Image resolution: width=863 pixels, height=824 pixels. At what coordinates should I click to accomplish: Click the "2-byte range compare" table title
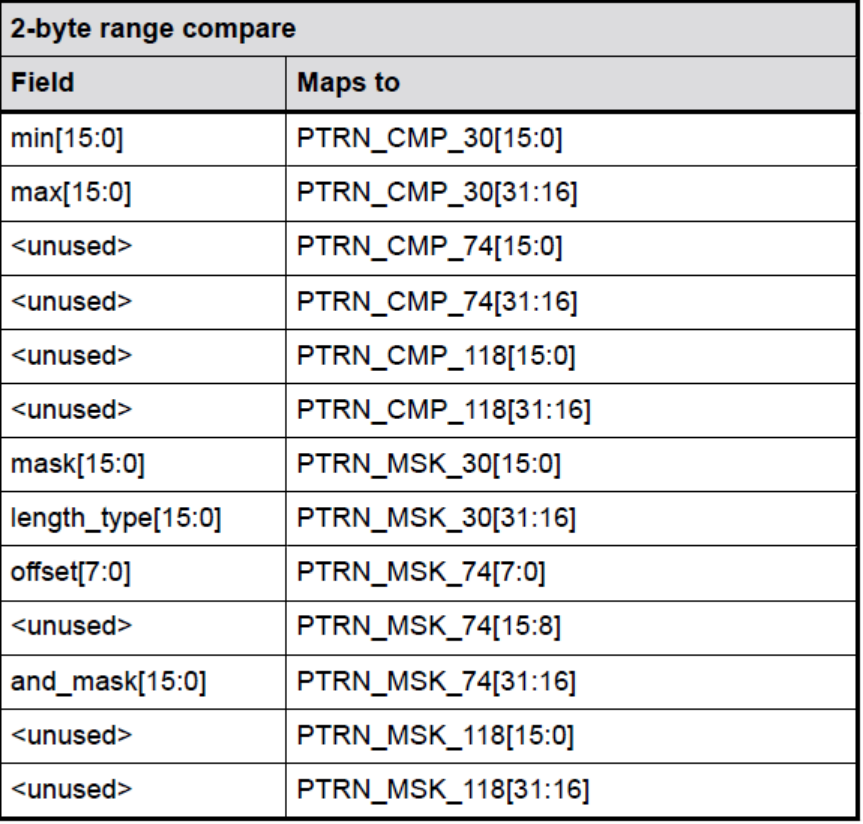click(152, 28)
